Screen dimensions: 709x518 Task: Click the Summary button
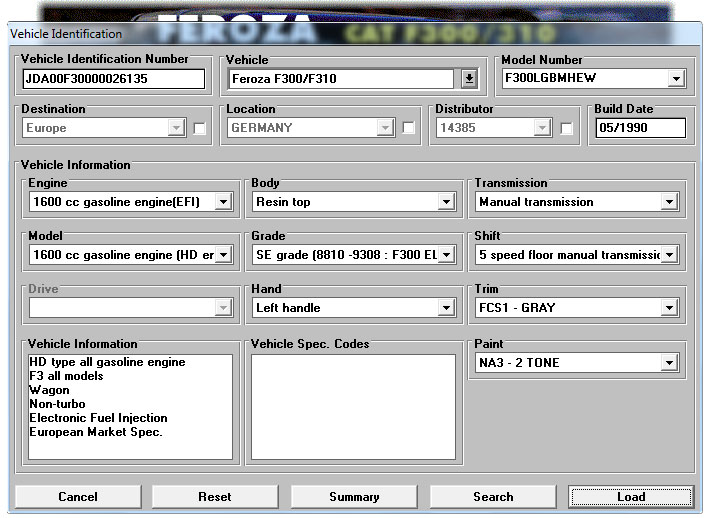(x=354, y=497)
